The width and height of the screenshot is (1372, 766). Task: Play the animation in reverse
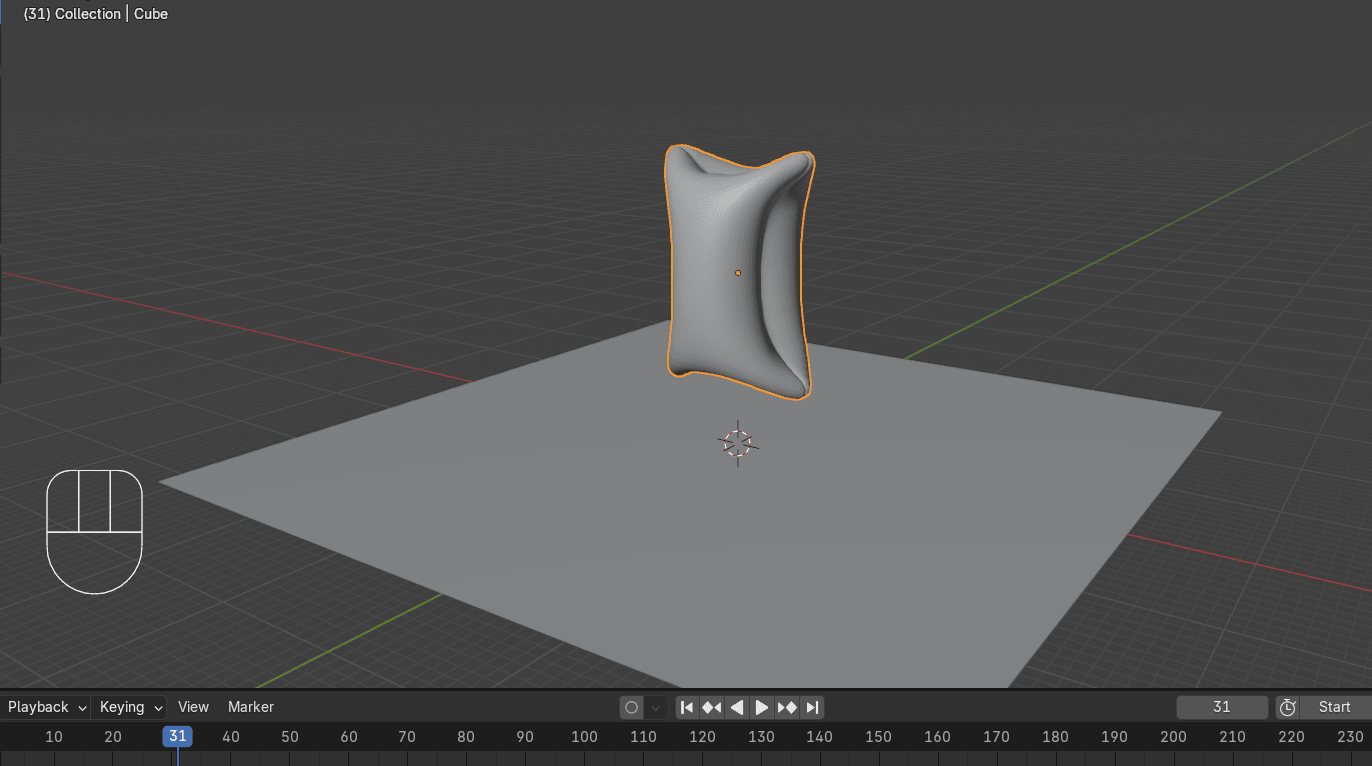(x=737, y=707)
